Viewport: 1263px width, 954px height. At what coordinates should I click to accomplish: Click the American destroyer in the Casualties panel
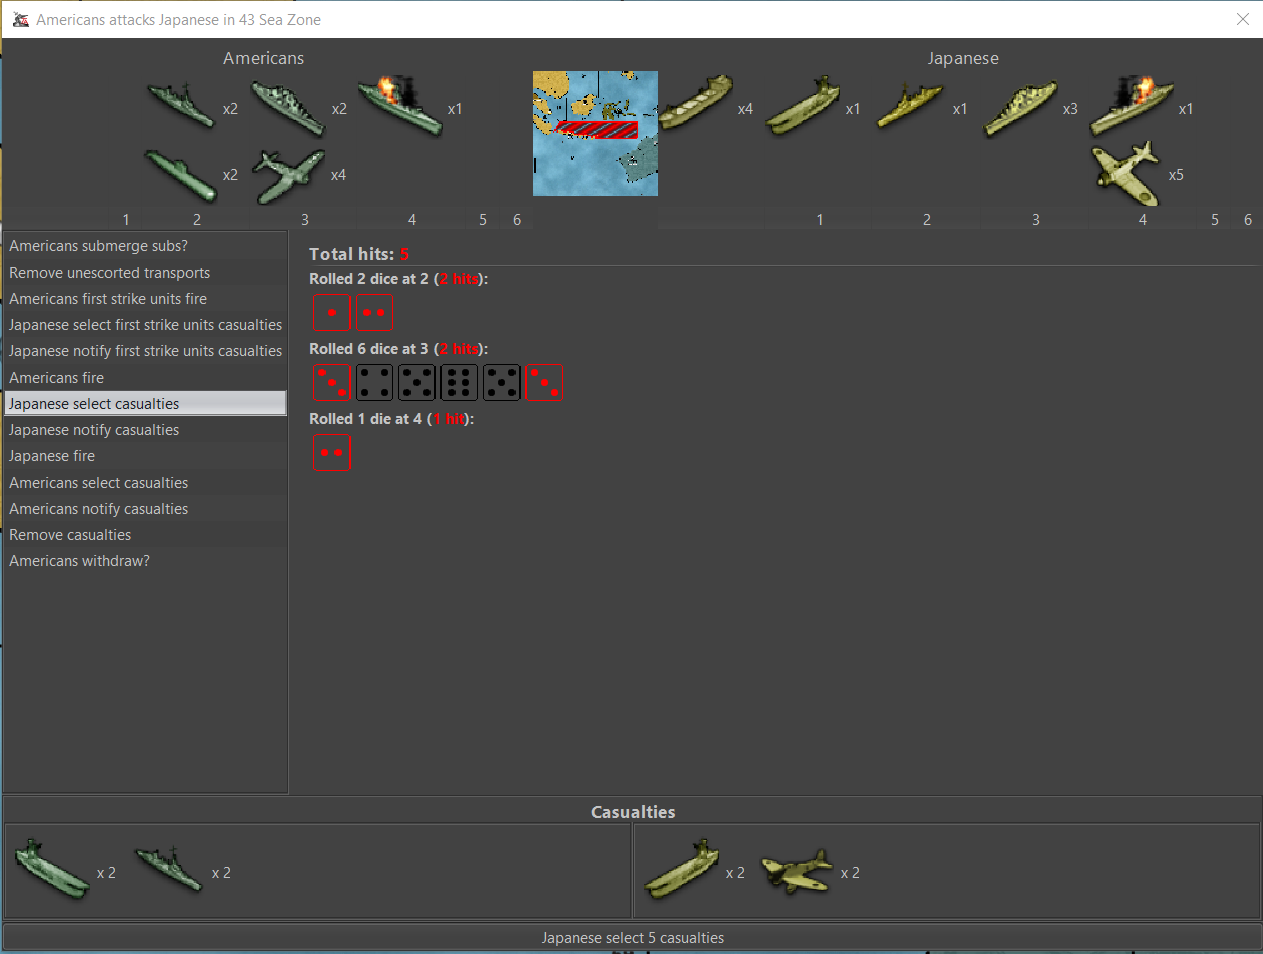point(169,869)
